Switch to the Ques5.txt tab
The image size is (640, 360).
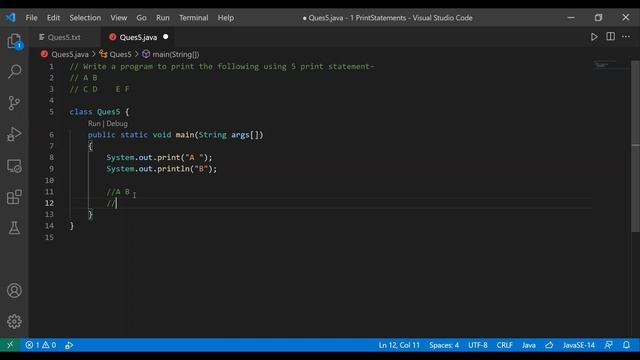tap(64, 37)
